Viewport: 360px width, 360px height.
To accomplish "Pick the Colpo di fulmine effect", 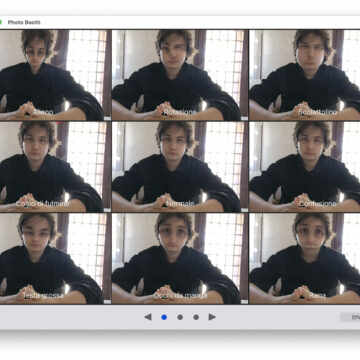I will point(55,167).
